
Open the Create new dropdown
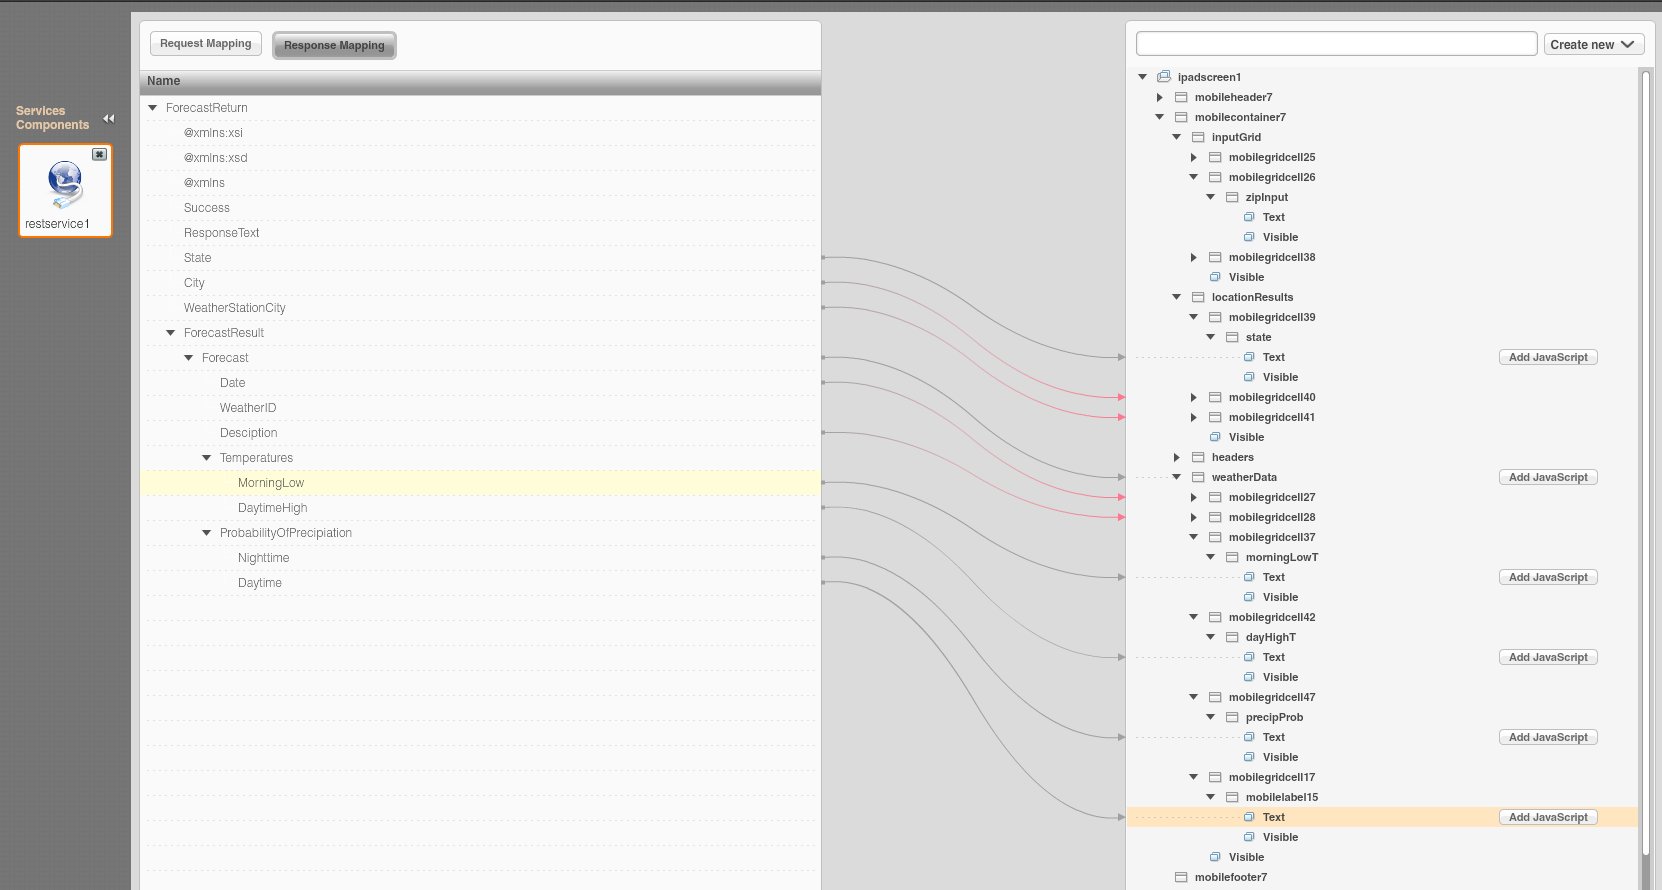pos(1593,44)
